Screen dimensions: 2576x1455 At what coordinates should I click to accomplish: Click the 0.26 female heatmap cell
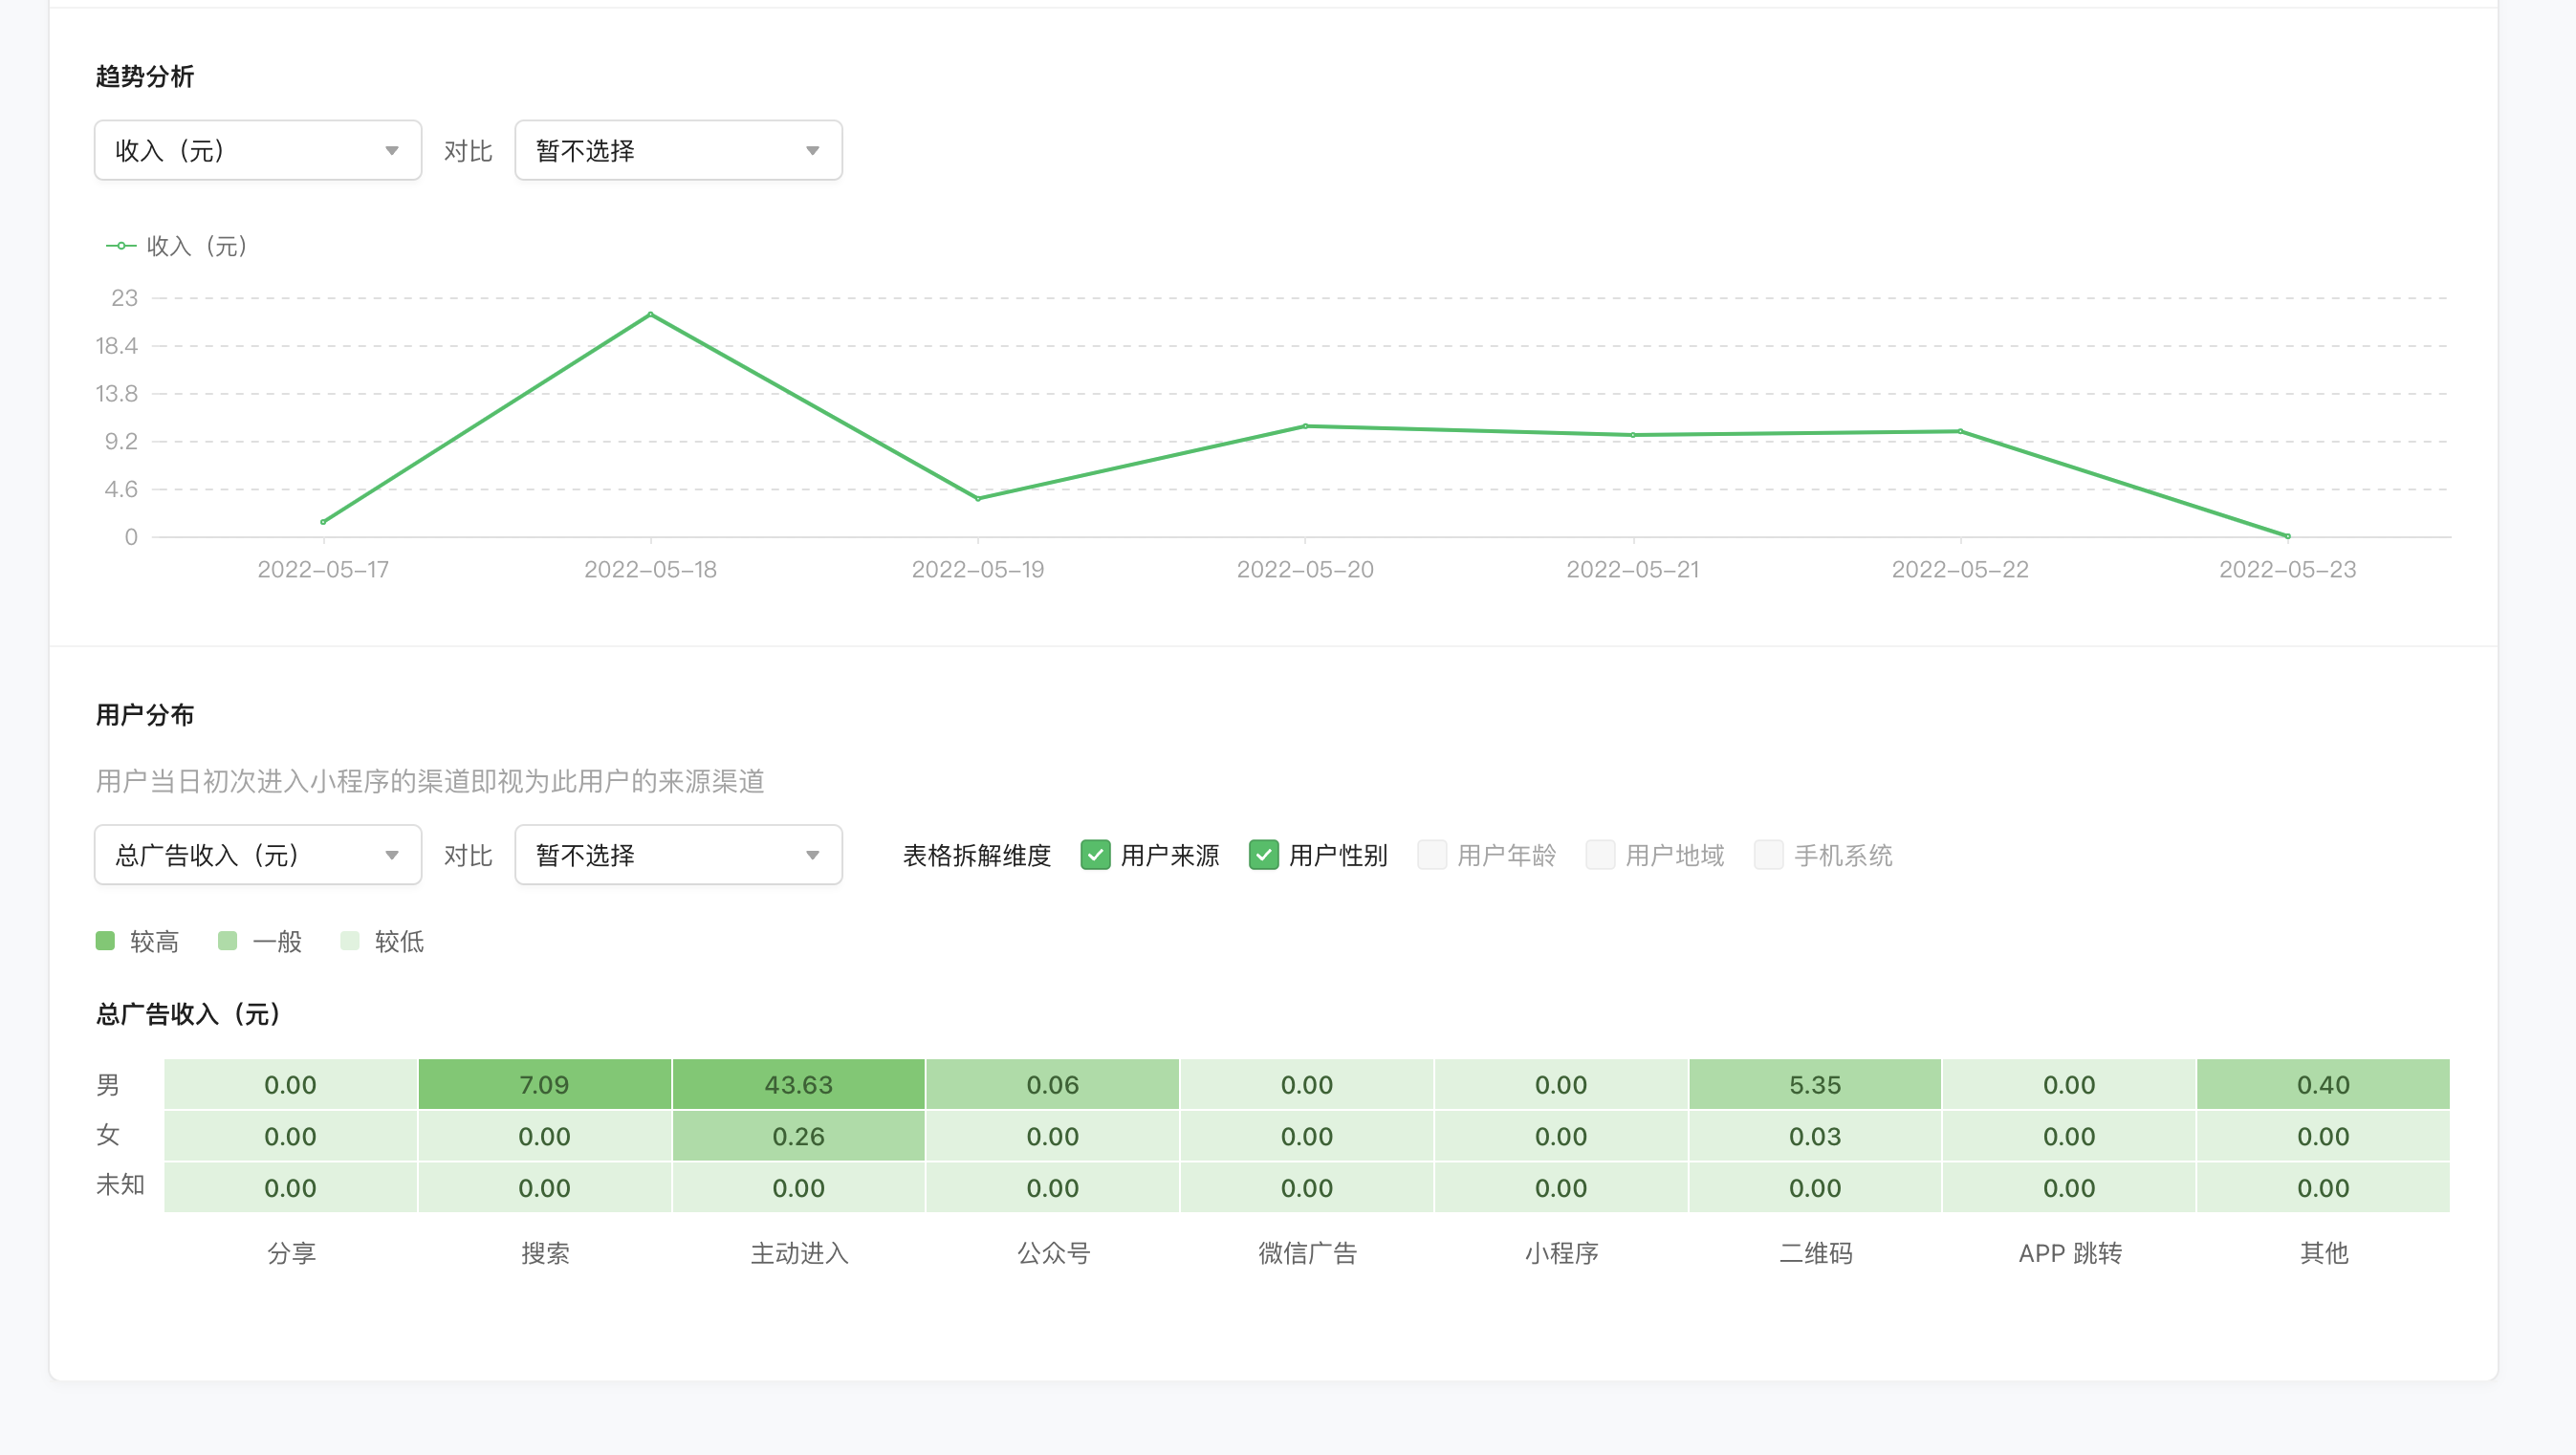point(798,1136)
